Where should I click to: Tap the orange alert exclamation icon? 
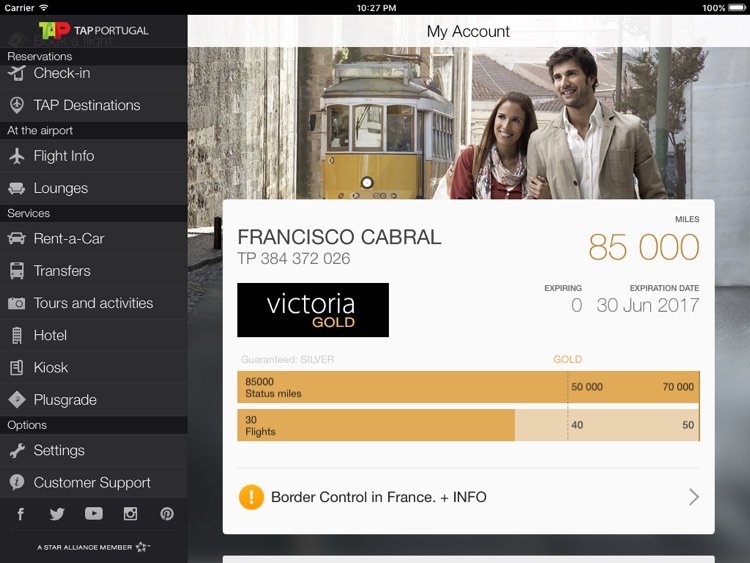251,497
